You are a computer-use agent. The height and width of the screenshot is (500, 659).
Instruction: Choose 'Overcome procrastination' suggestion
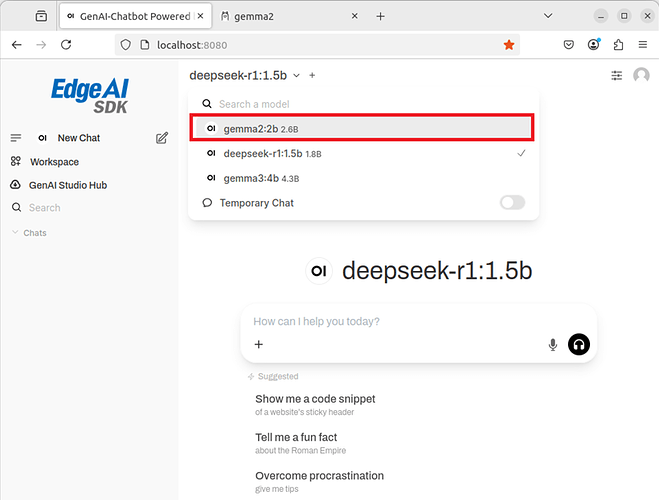click(x=319, y=482)
